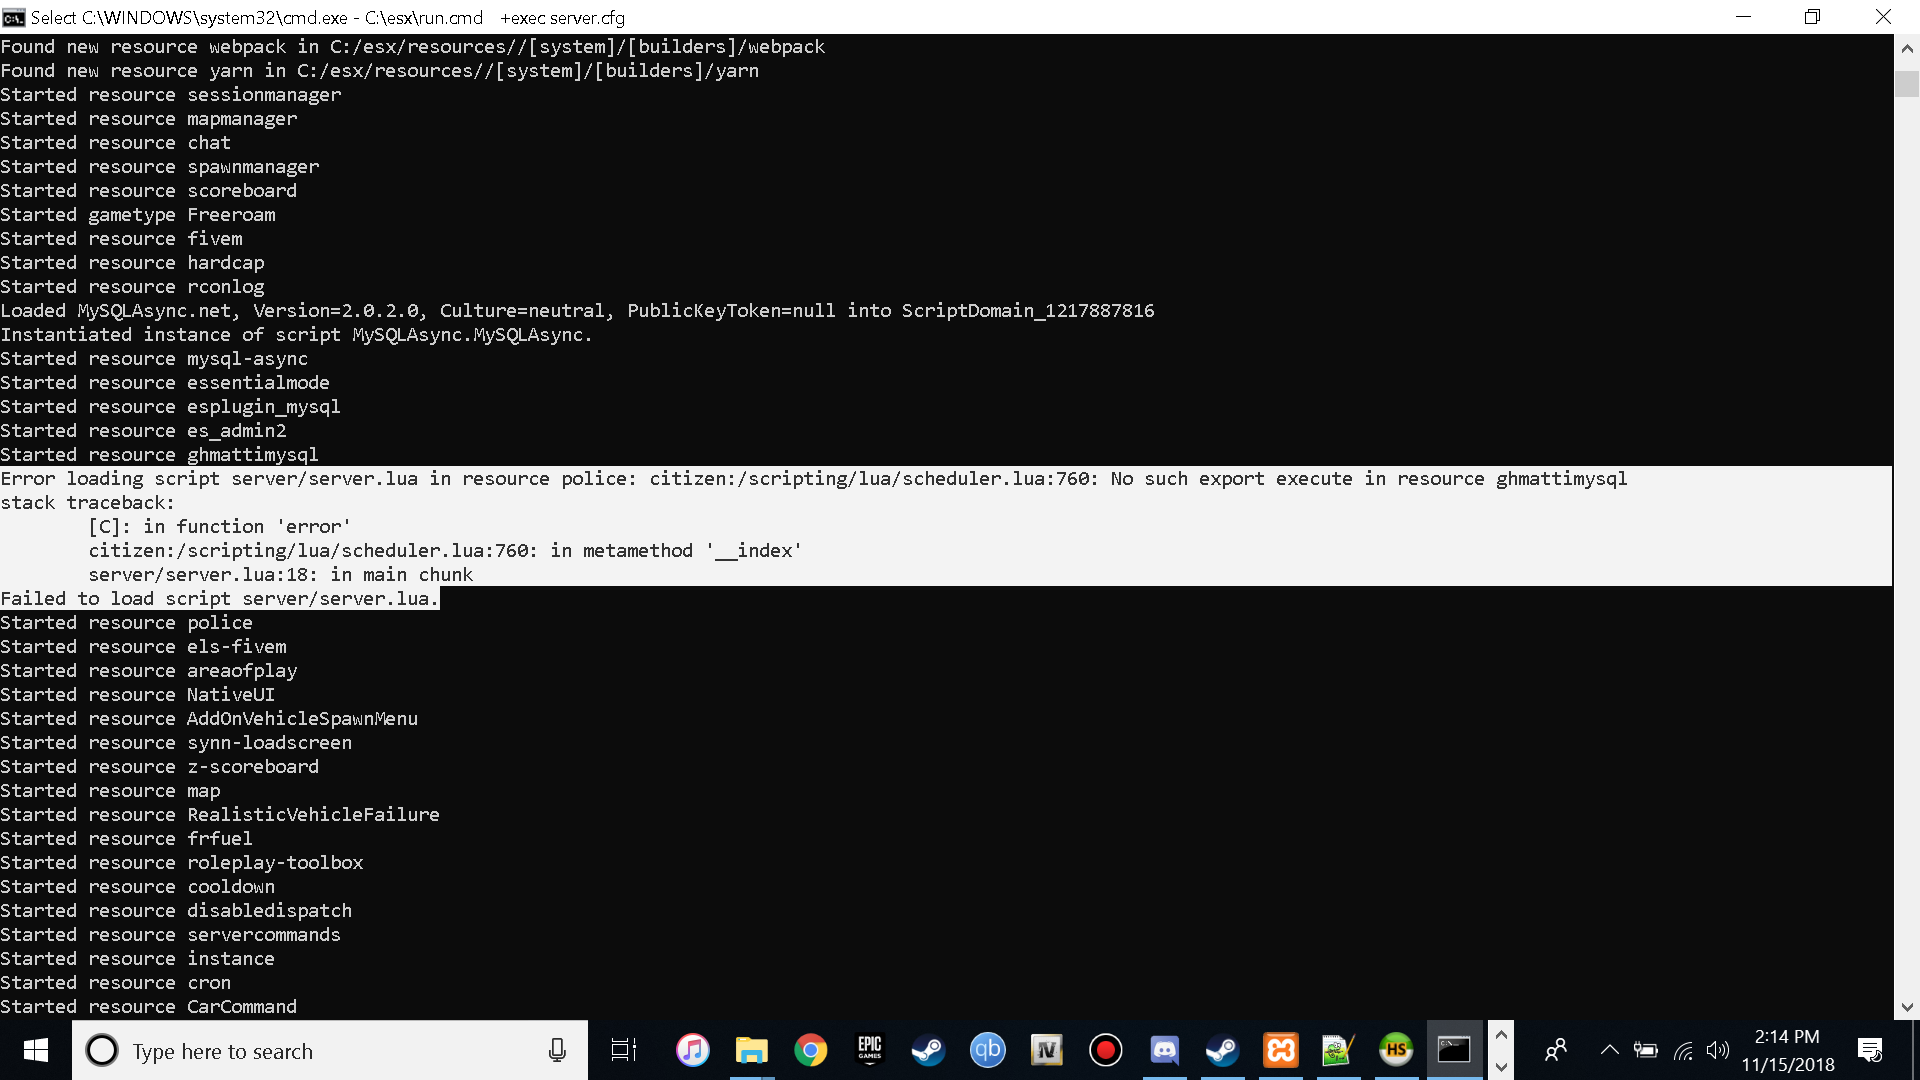Open the Wi-Fi network list
Image resolution: width=1920 pixels, height=1080 pixels.
[x=1682, y=1050]
